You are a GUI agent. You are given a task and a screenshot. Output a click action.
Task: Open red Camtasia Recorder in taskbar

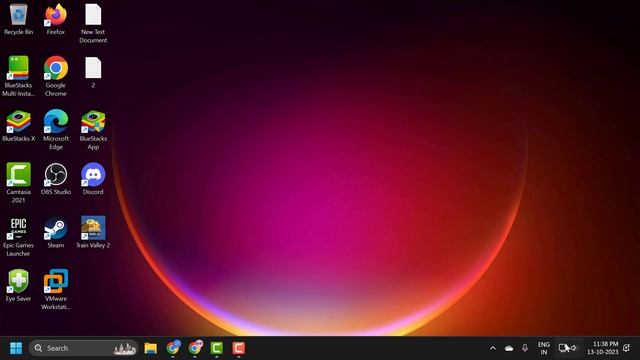[239, 348]
